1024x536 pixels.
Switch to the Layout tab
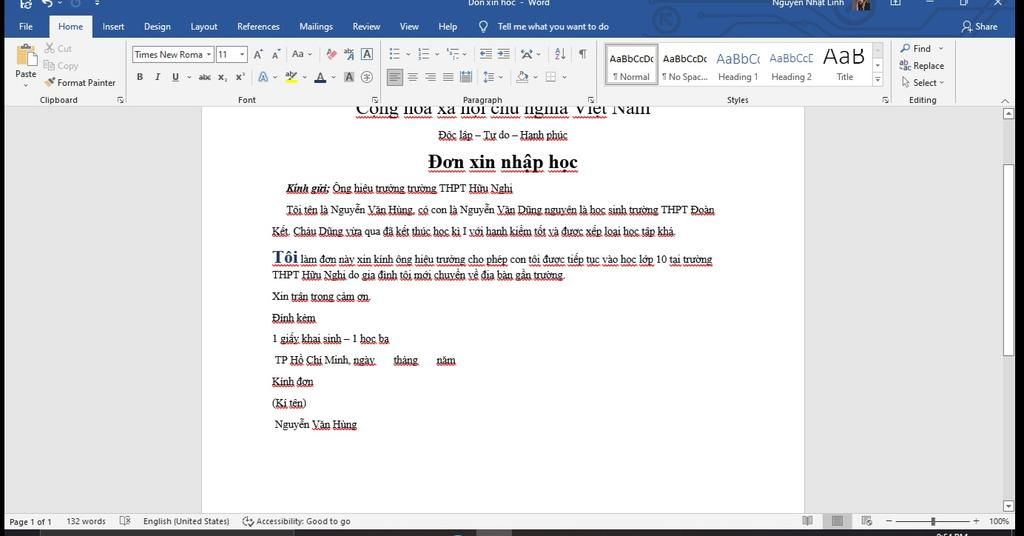coord(204,26)
